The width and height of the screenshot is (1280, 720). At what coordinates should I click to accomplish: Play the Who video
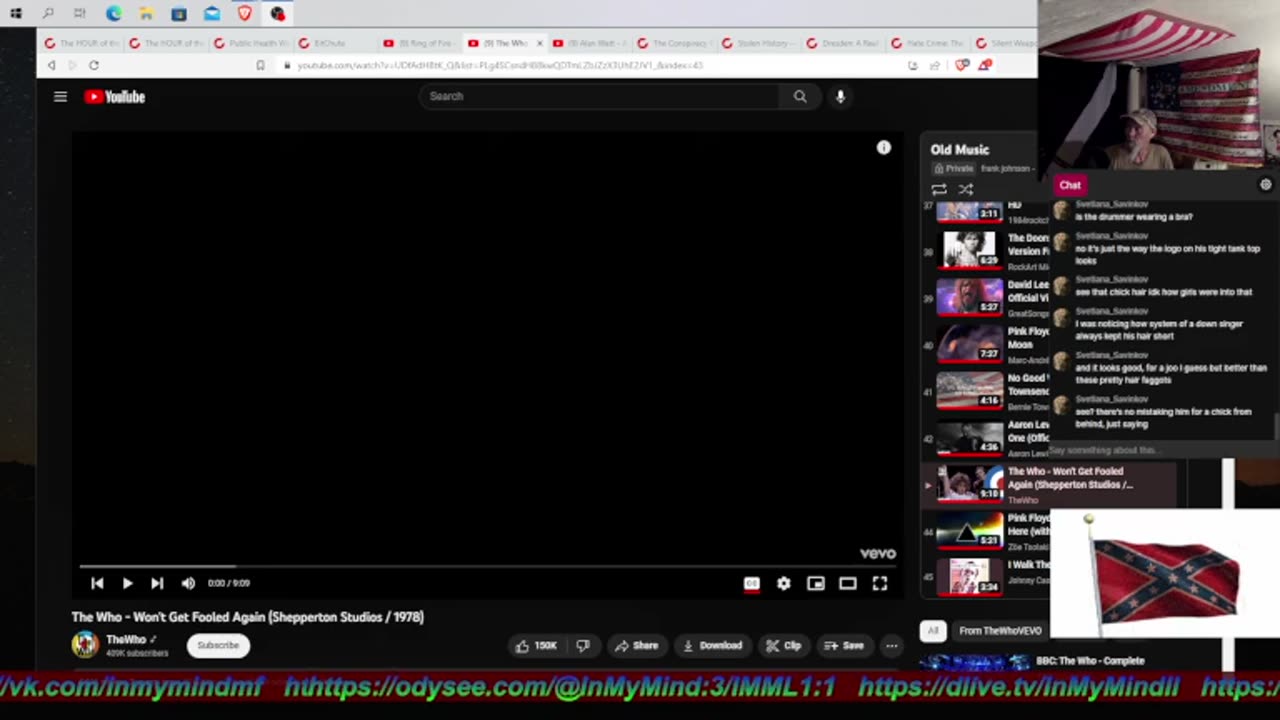point(127,583)
